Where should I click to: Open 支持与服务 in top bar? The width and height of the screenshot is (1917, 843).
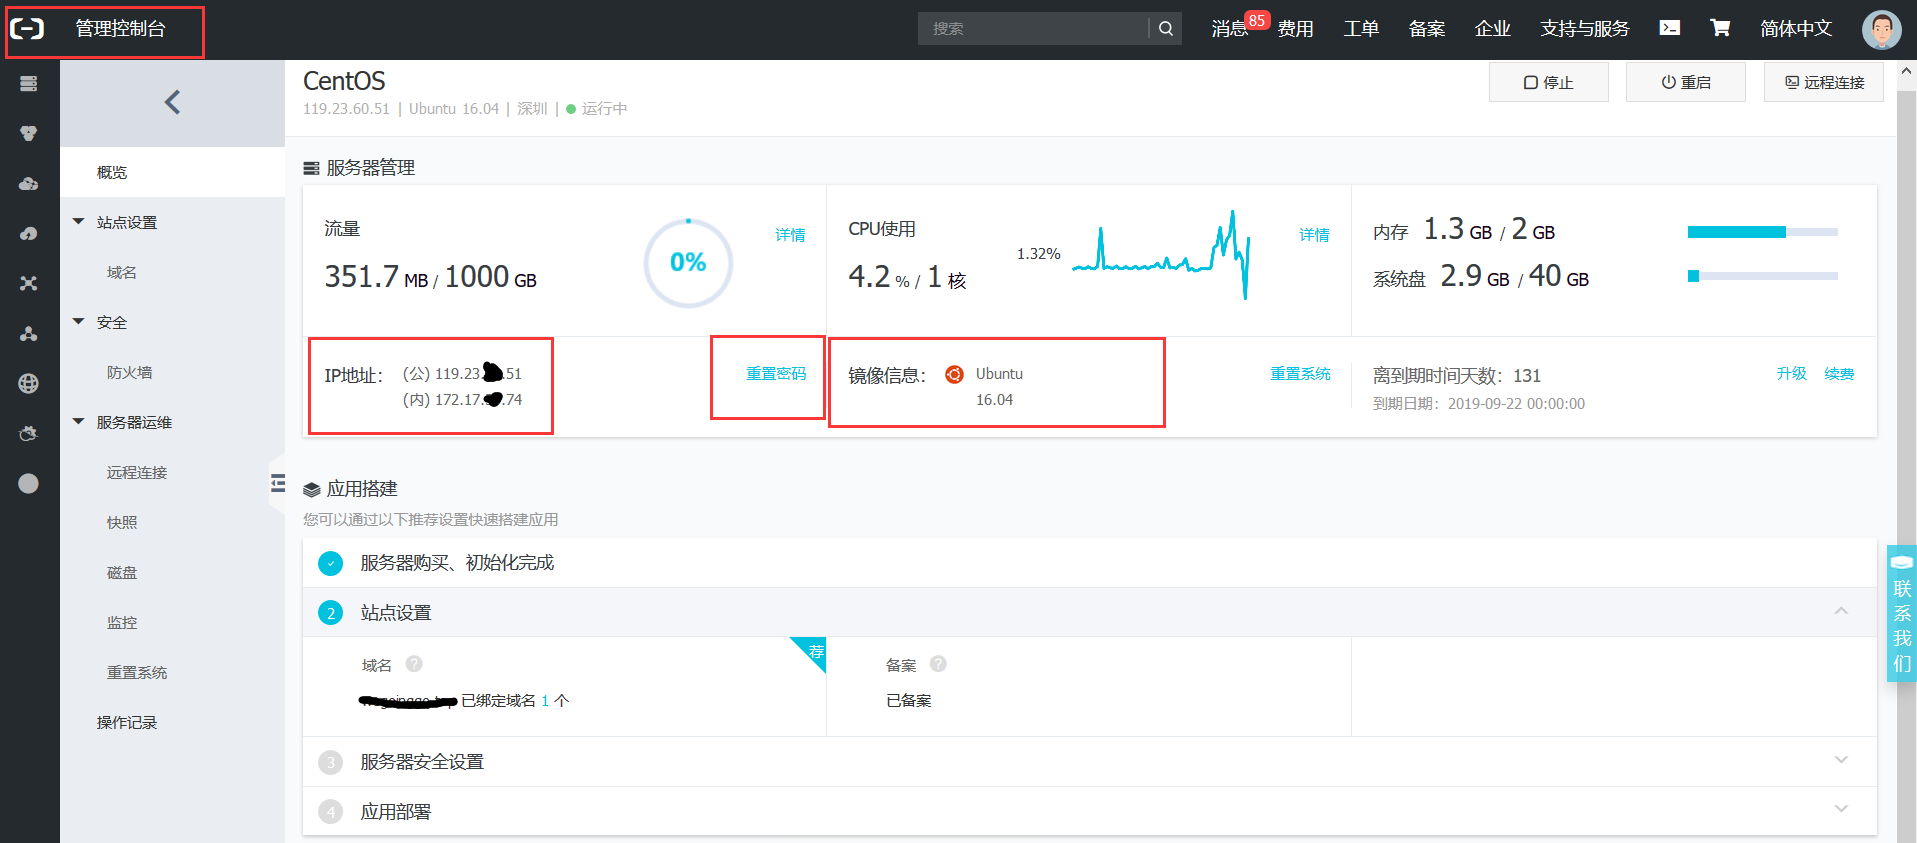(1585, 29)
